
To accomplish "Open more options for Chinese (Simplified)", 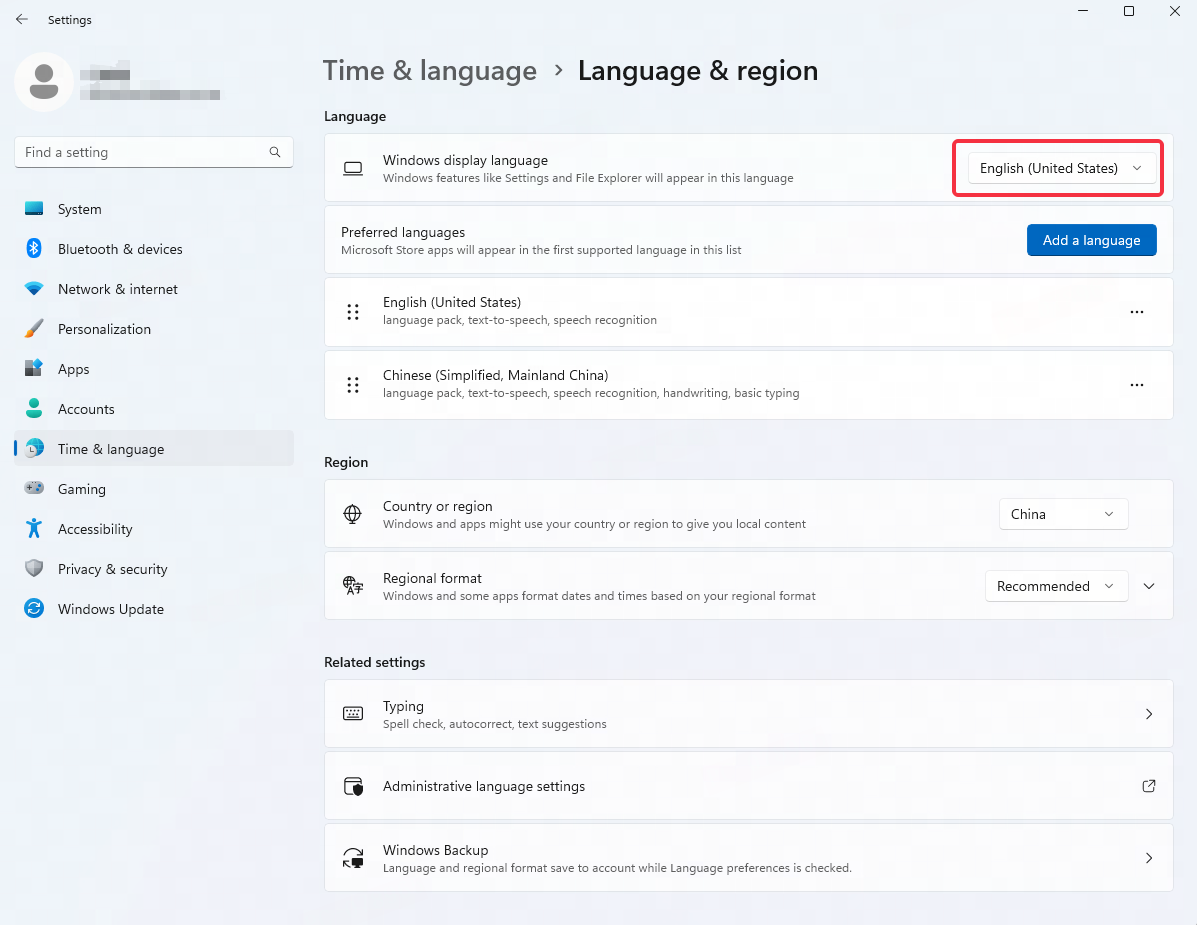I will [1136, 385].
